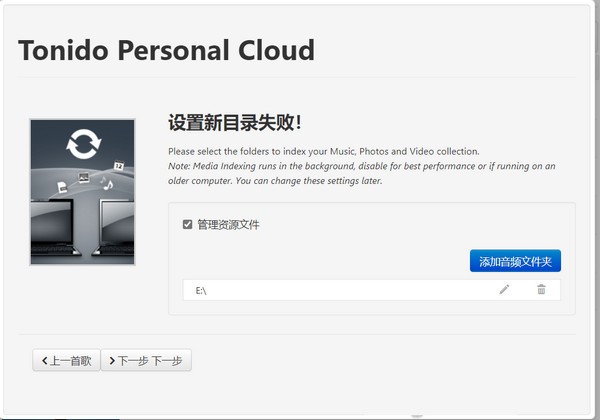Viewport: 600px width, 420px height.
Task: Go back with 上一首歌 button
Action: [67, 360]
